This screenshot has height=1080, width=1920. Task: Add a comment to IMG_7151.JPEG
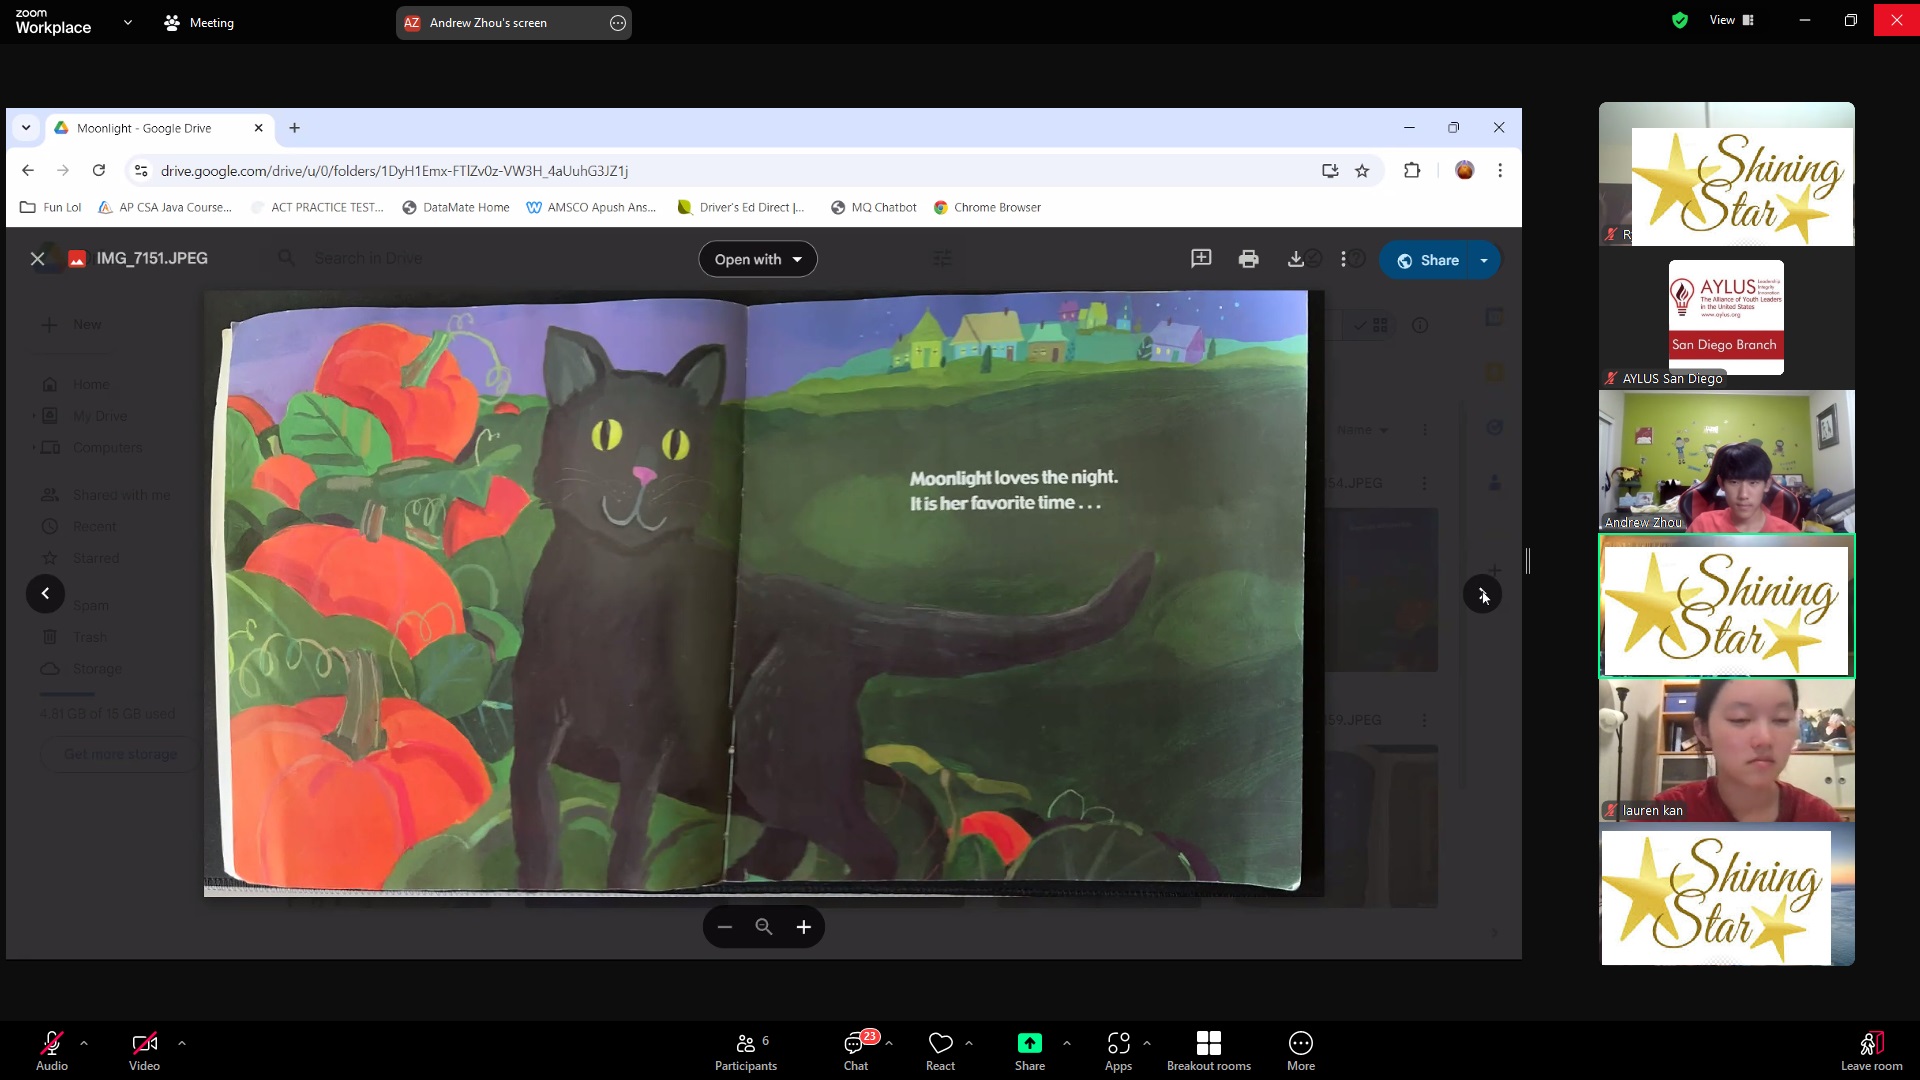(1201, 259)
